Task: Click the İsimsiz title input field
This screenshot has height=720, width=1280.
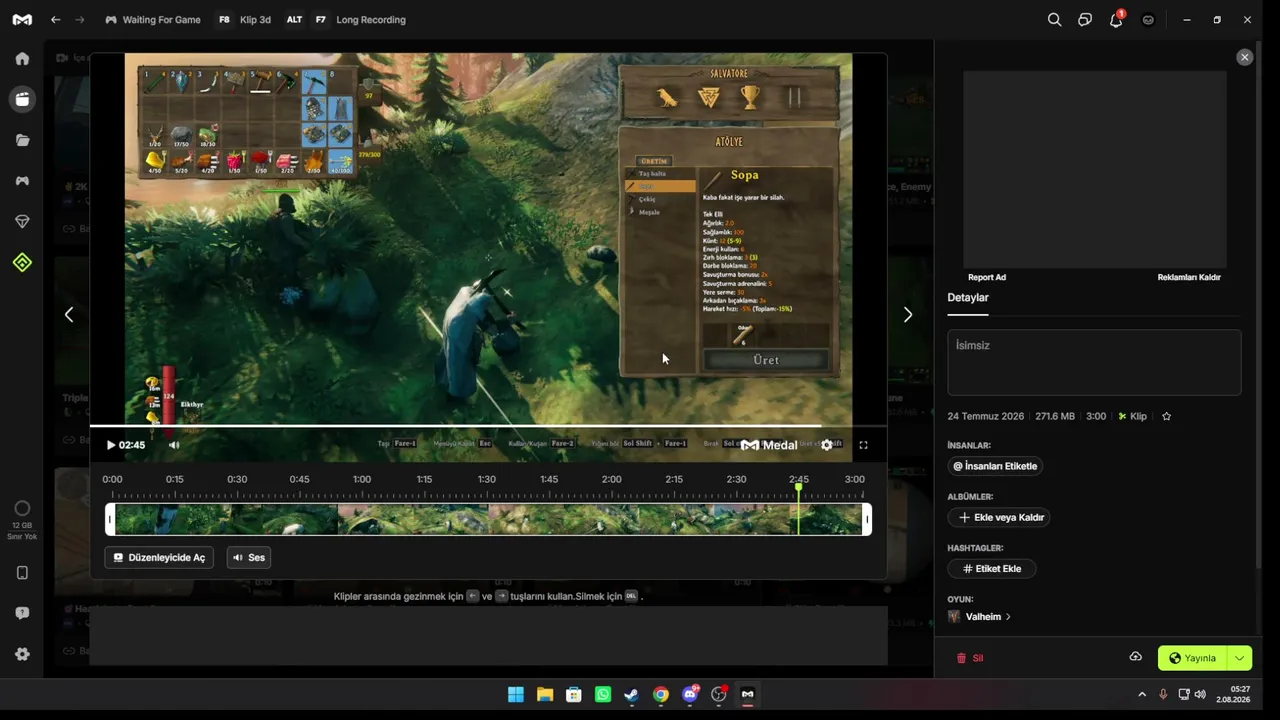Action: tap(1094, 362)
